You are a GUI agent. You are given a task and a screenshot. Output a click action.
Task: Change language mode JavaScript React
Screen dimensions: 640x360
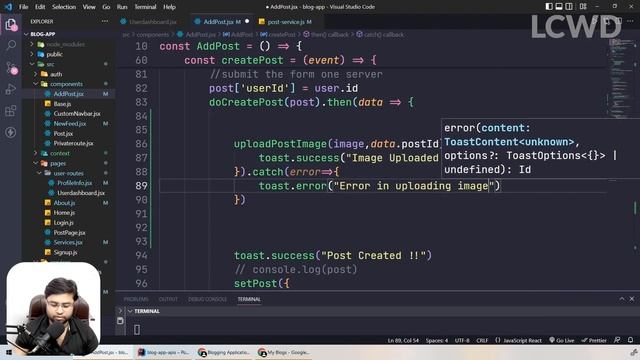(x=518, y=340)
